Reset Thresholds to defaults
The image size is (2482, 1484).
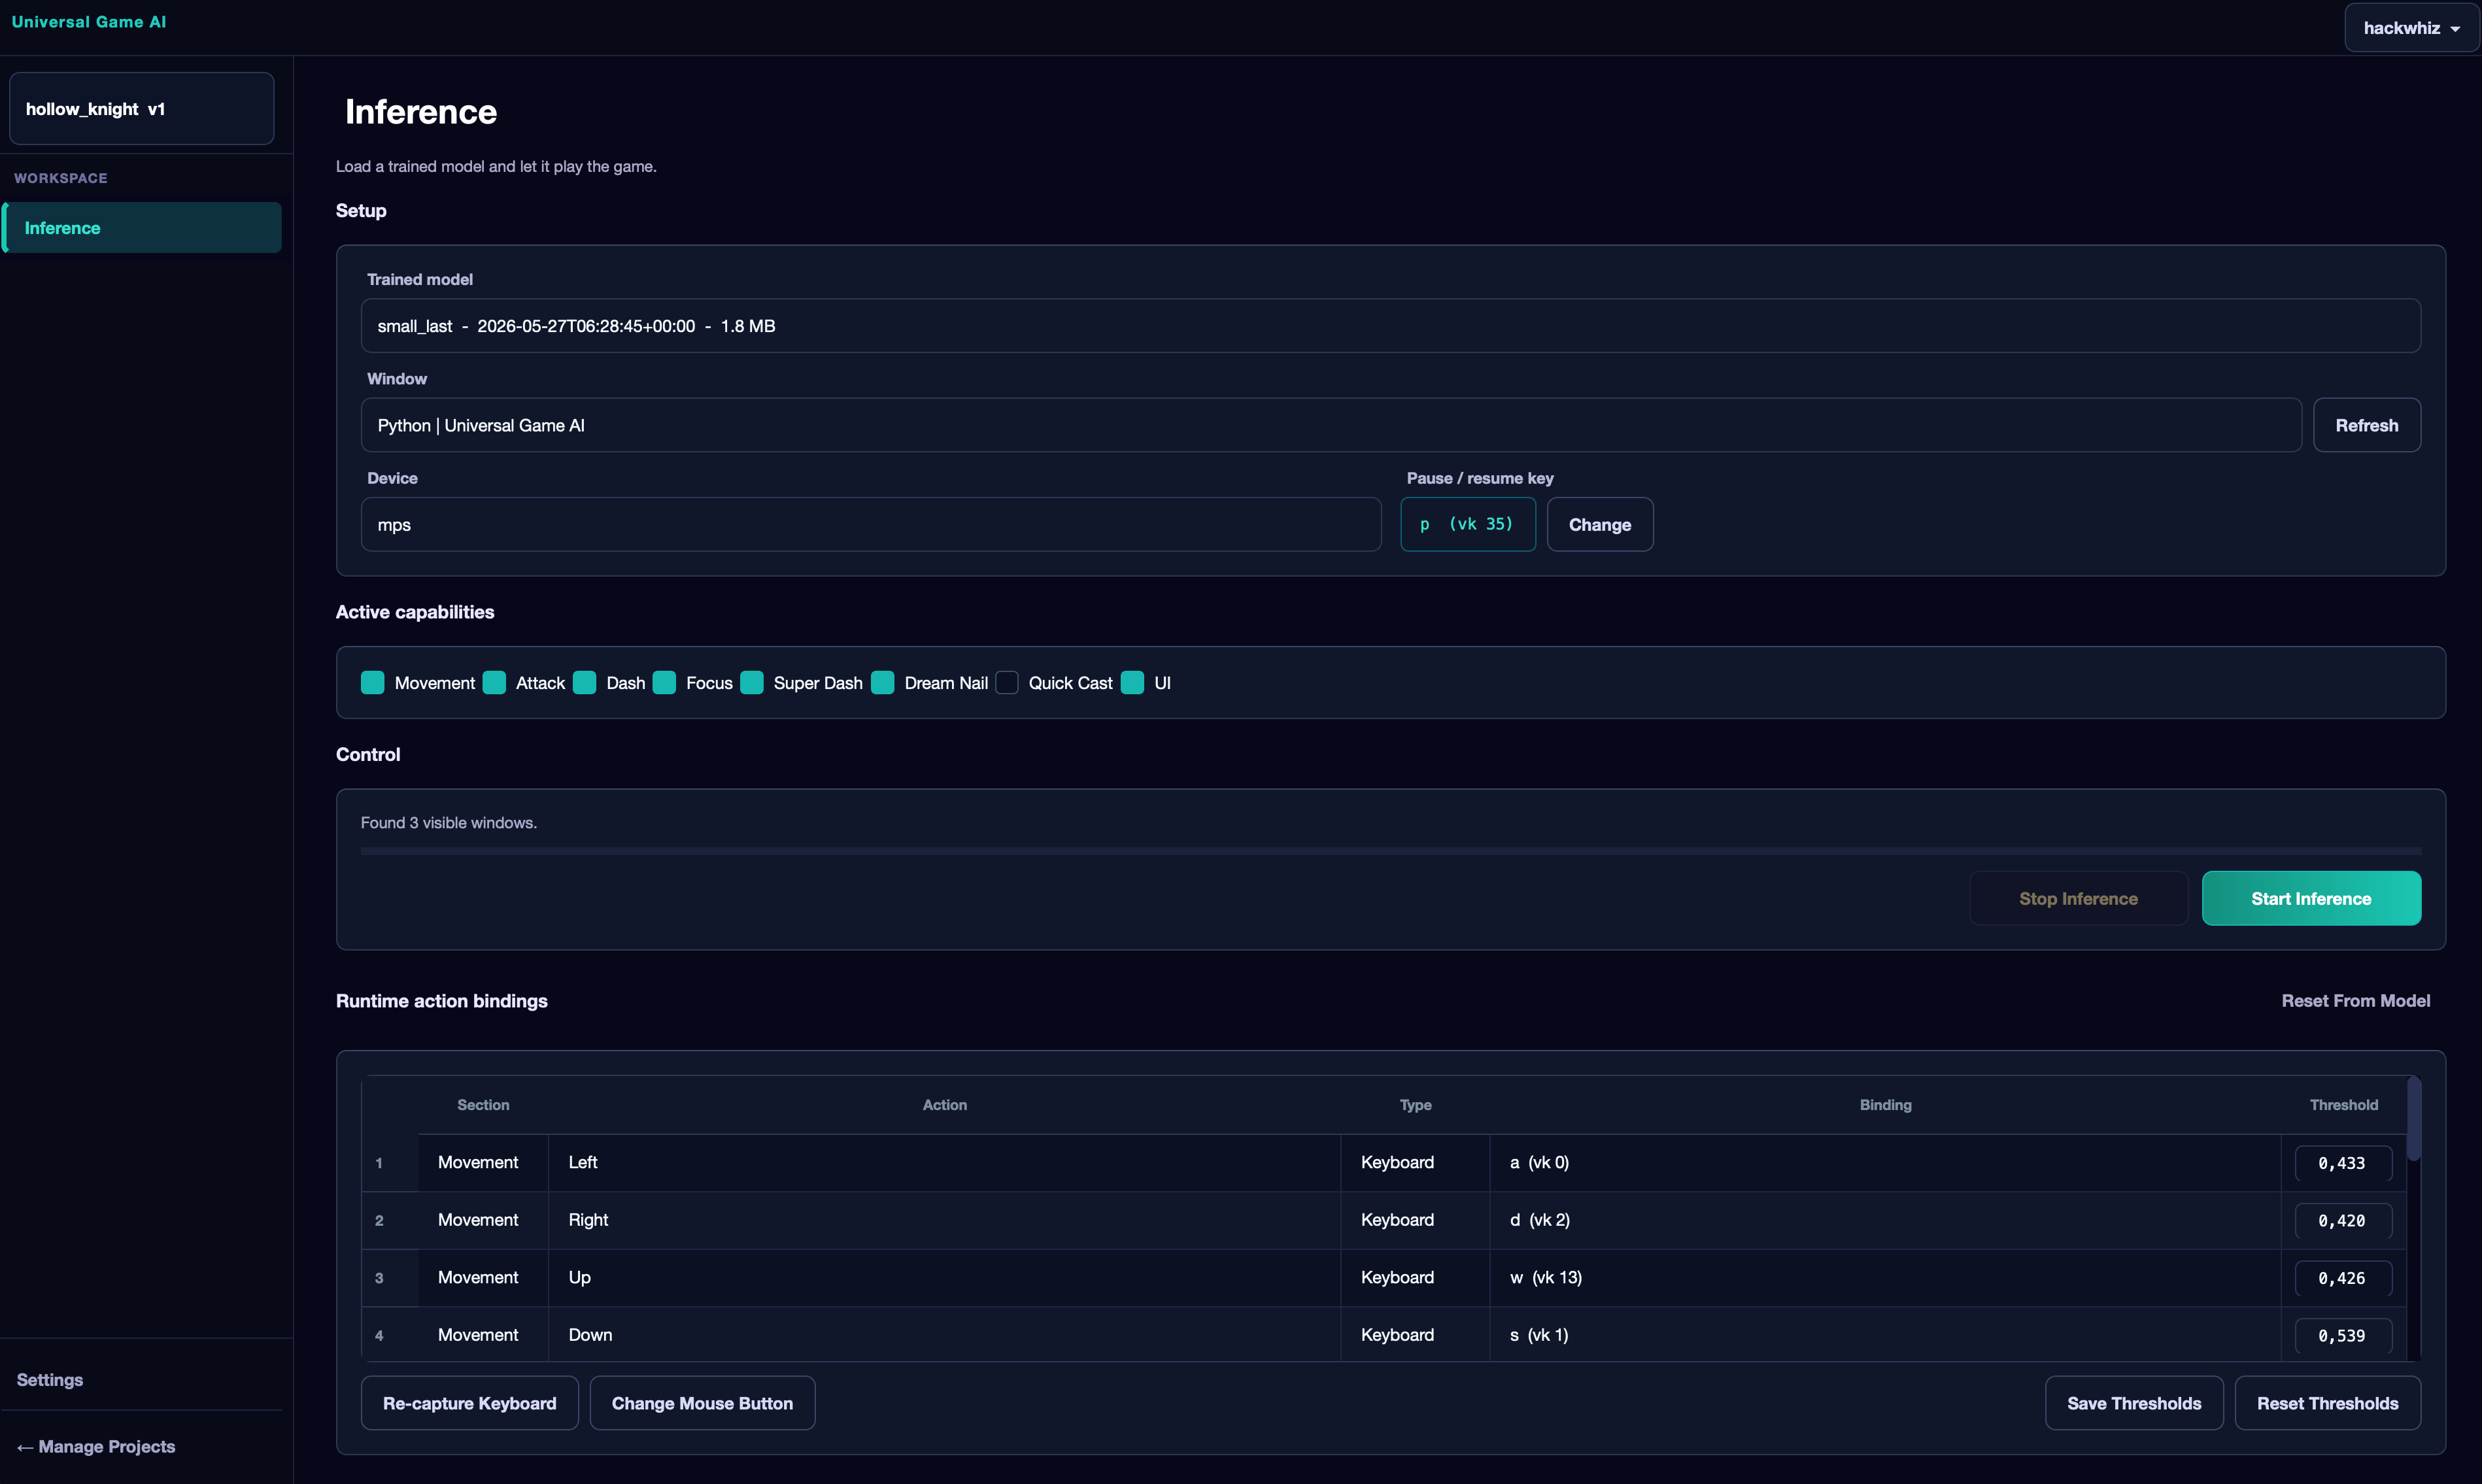click(x=2327, y=1403)
